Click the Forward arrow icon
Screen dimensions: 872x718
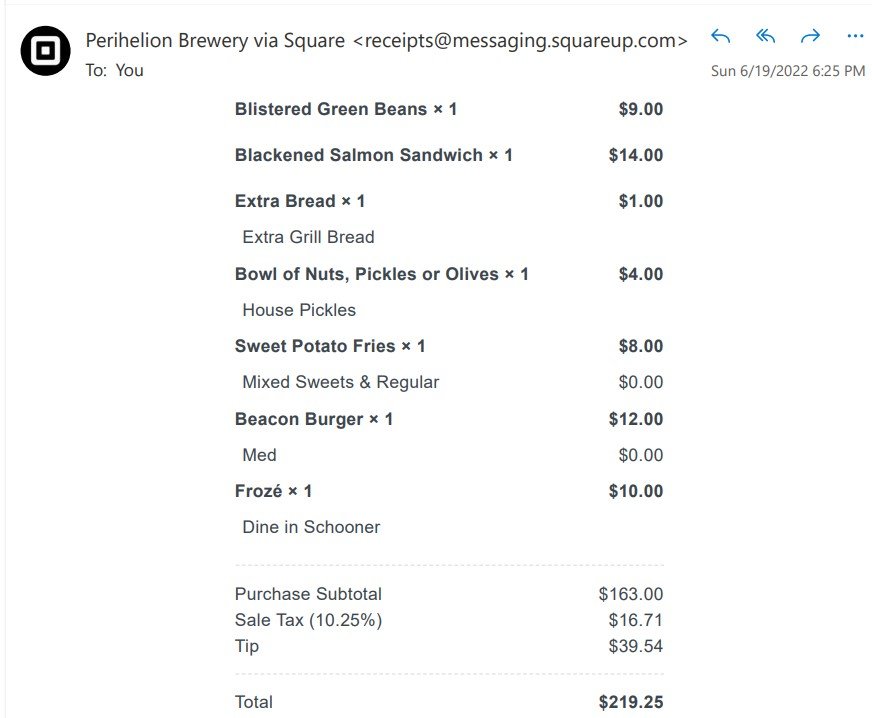coord(810,37)
